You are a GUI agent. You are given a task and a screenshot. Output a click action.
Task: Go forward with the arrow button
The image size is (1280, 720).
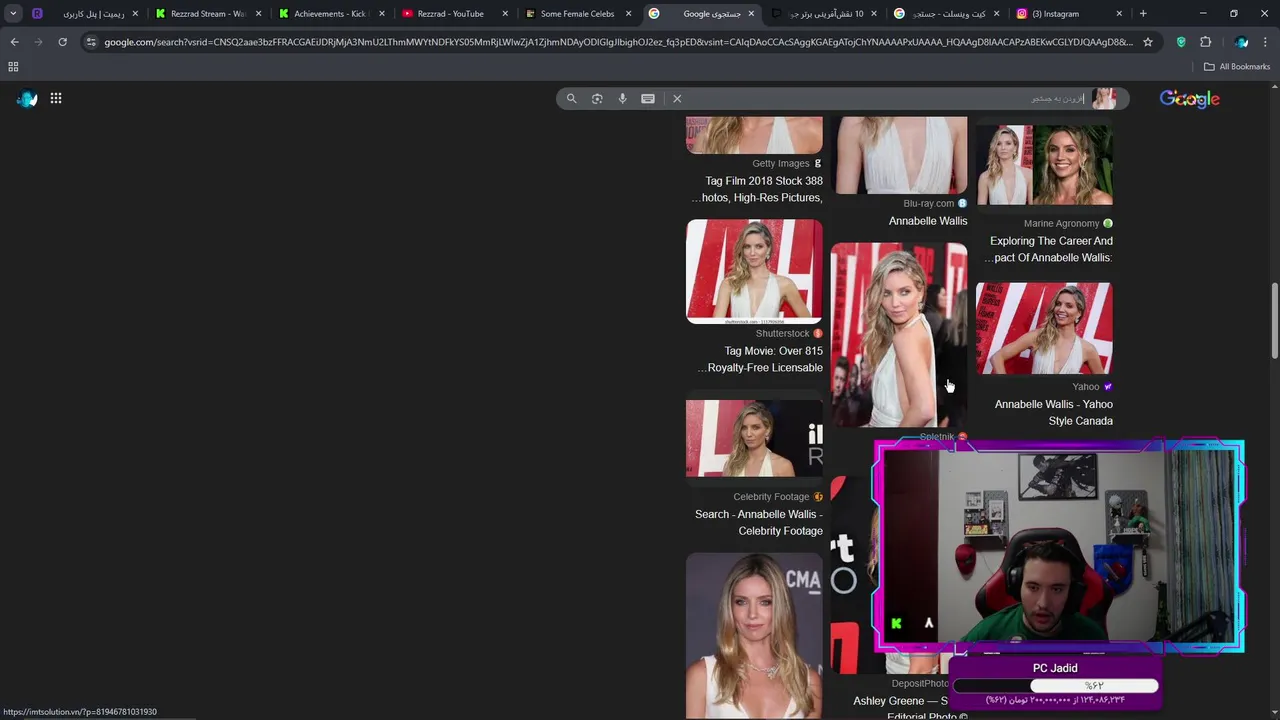(38, 42)
